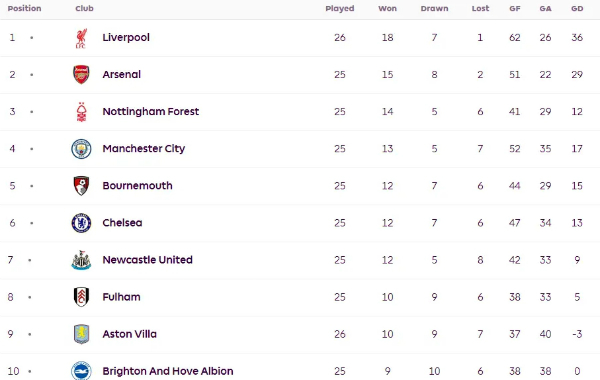Click the Played column header
Screen dimensions: 600x380
(340, 8)
